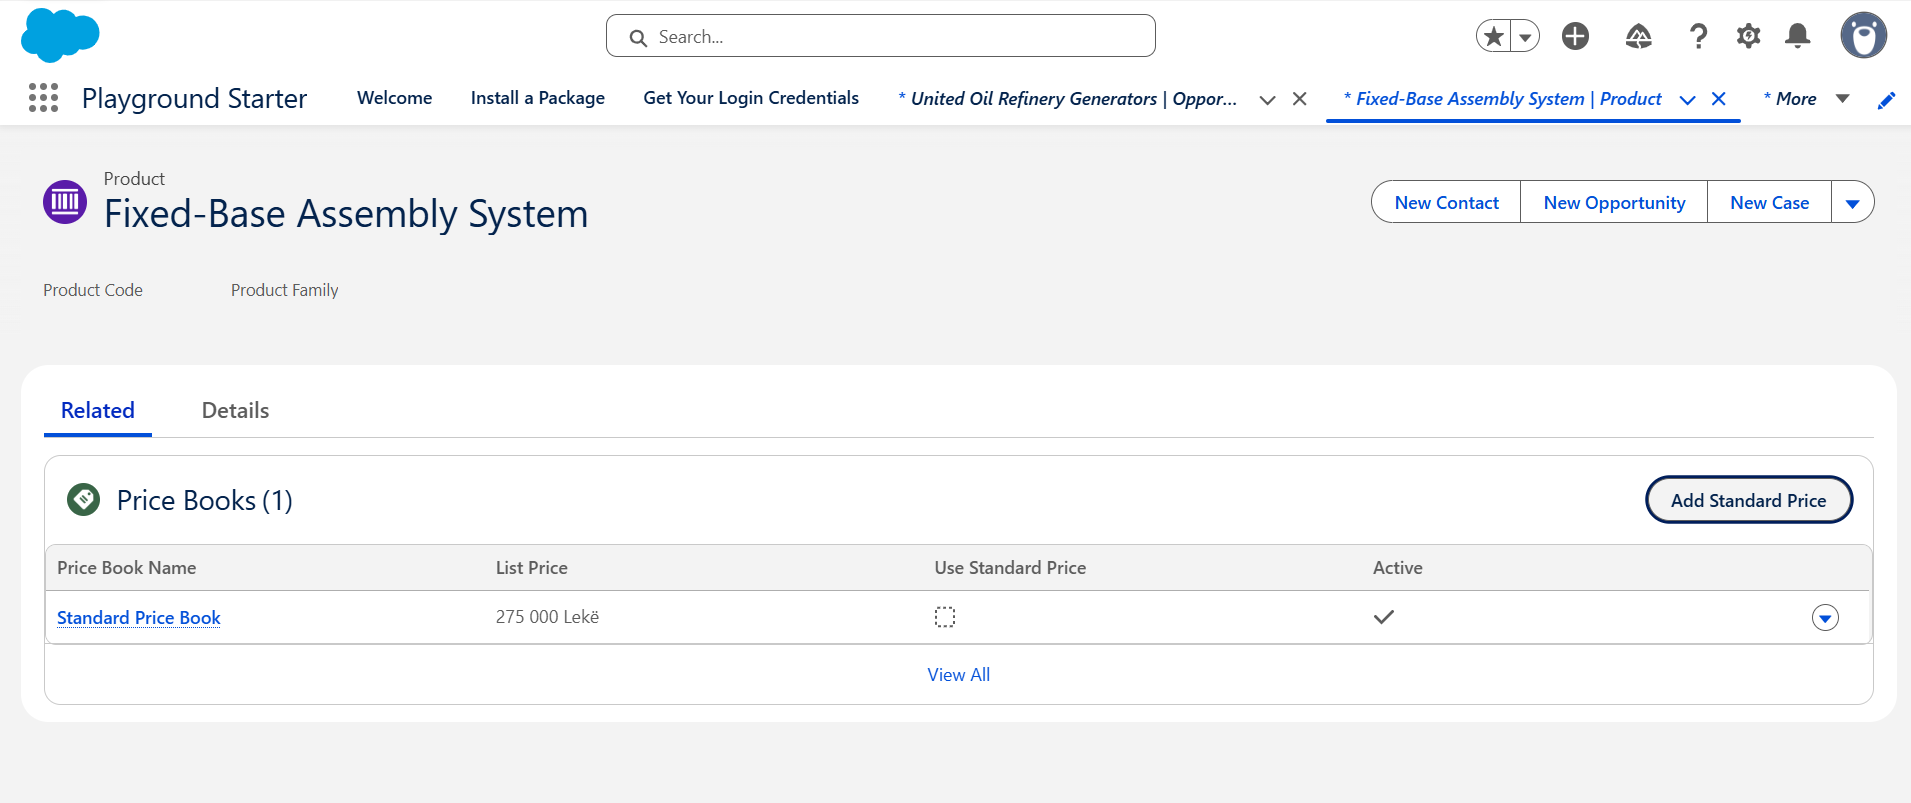Click the pencil icon to edit navigation

1887,99
